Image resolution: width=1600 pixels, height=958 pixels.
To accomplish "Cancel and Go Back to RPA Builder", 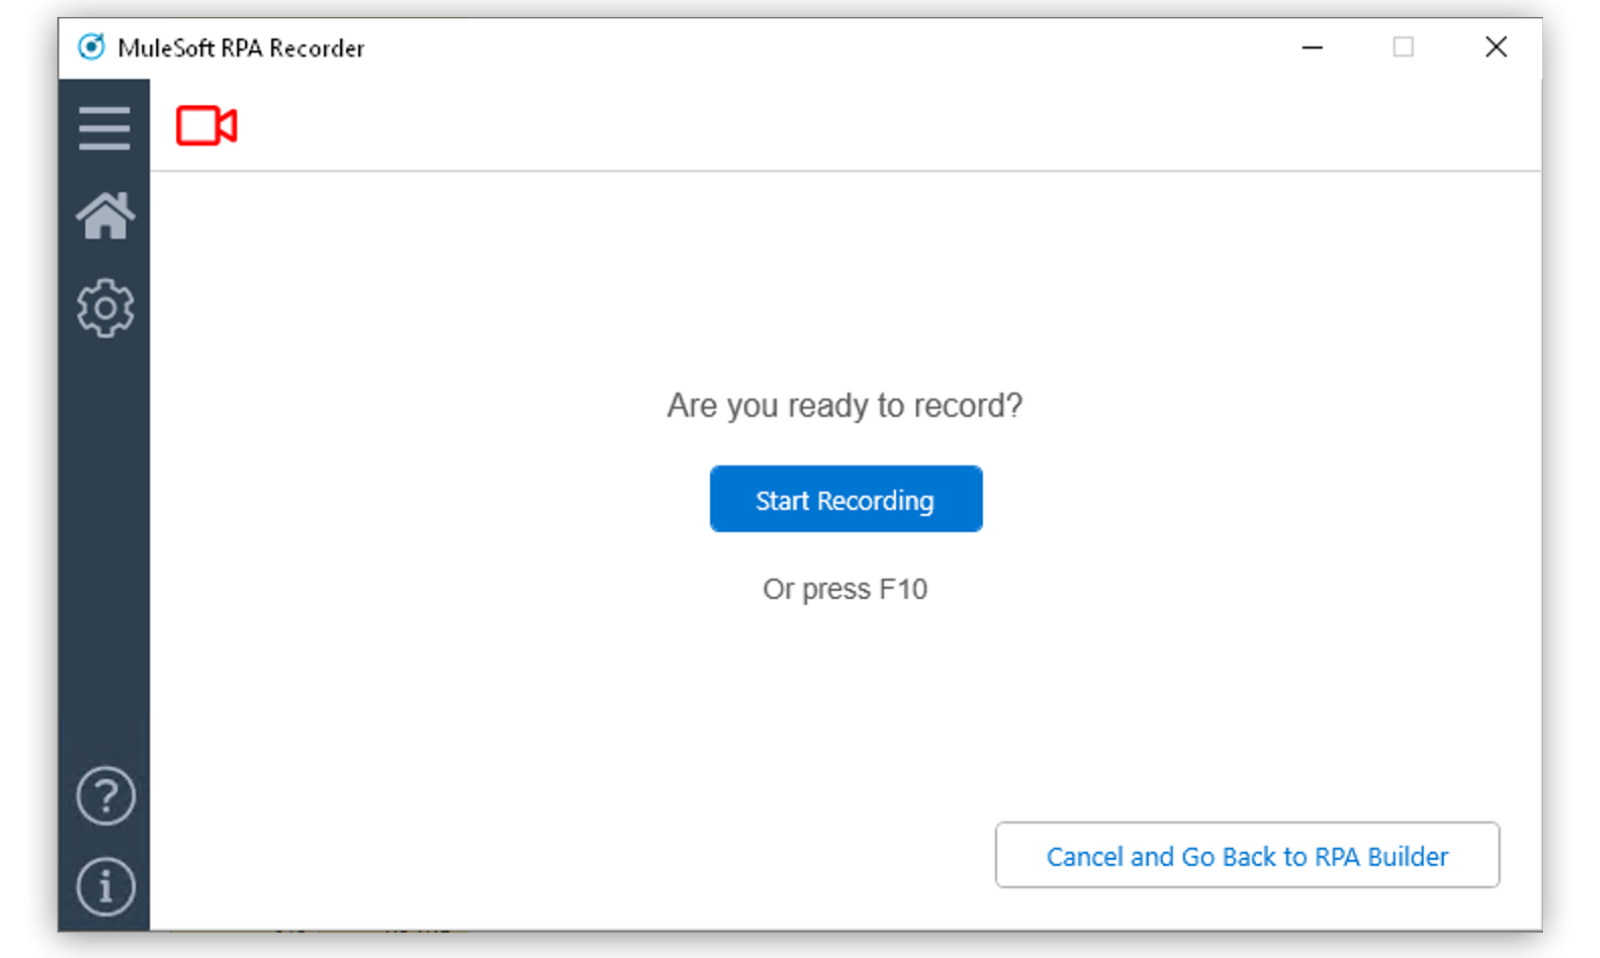I will pyautogui.click(x=1247, y=856).
